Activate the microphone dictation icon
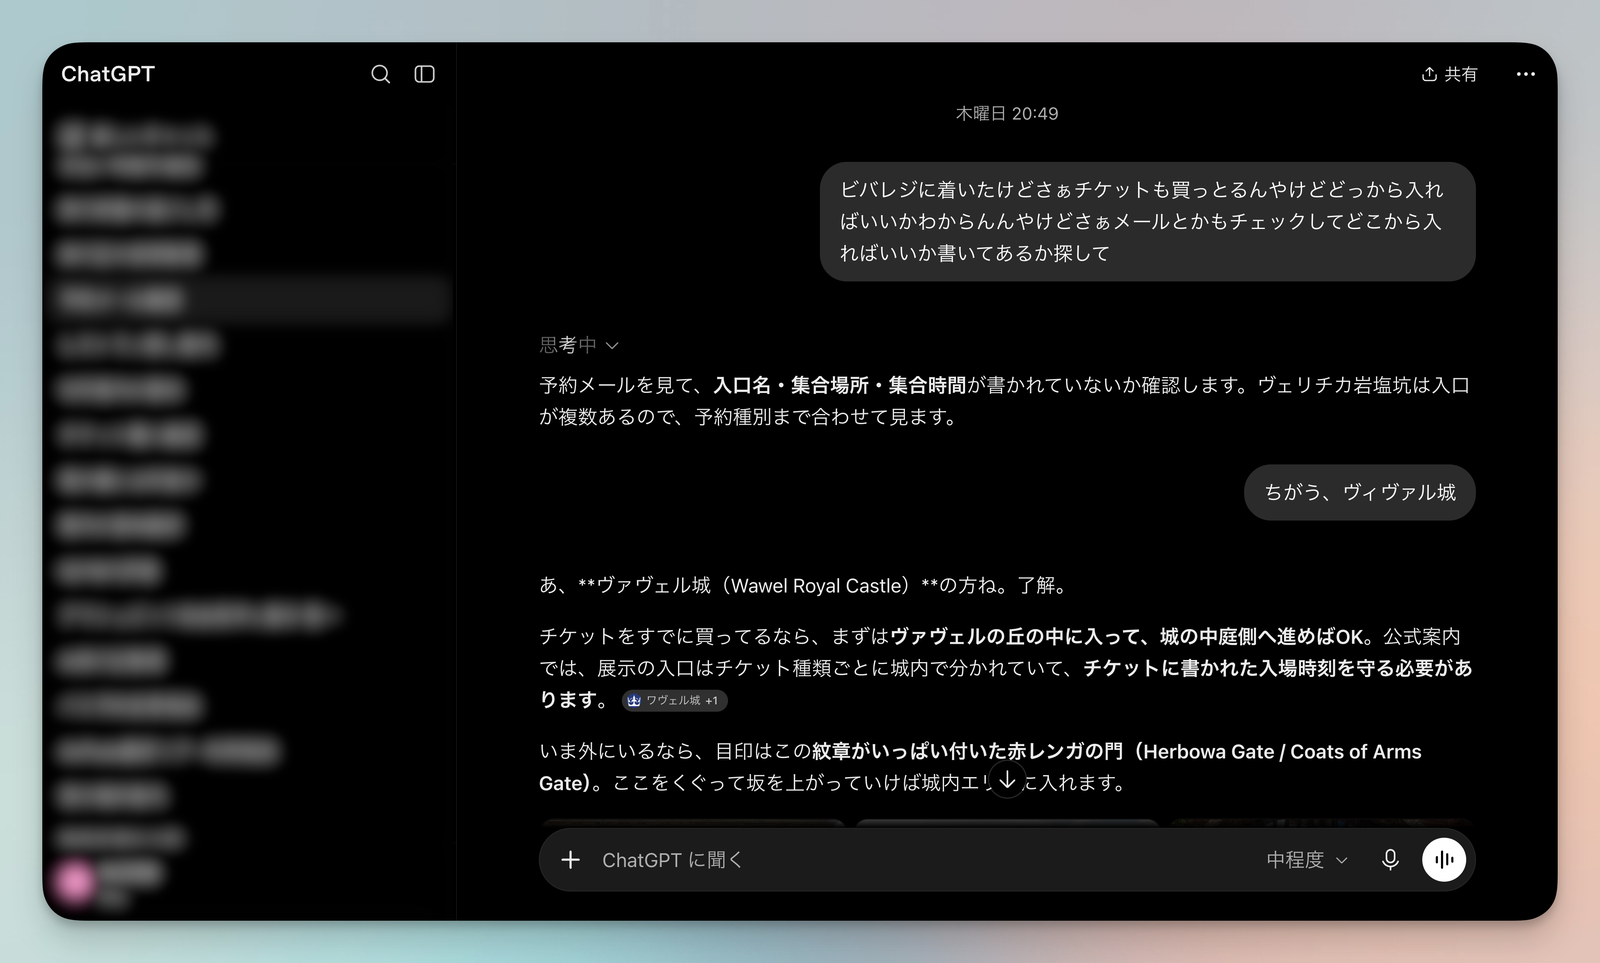The width and height of the screenshot is (1600, 963). 1390,860
